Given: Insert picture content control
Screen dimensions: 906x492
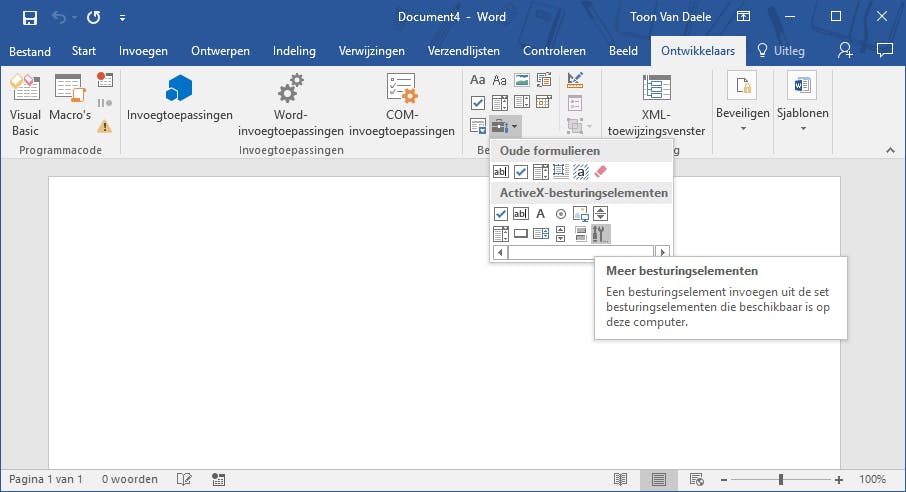Looking at the screenshot, I should [522, 80].
